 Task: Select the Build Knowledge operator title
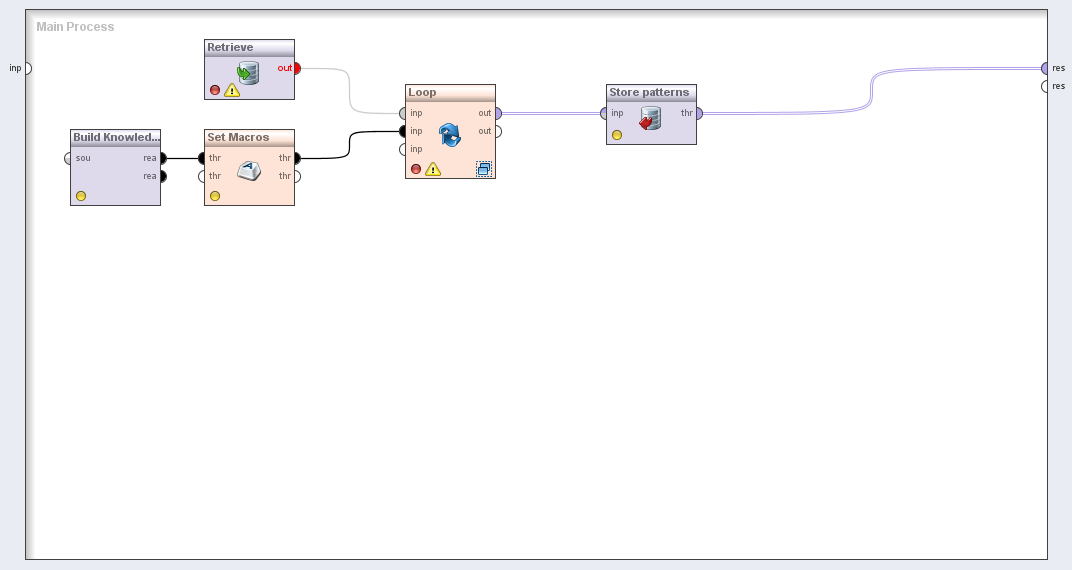coord(115,137)
